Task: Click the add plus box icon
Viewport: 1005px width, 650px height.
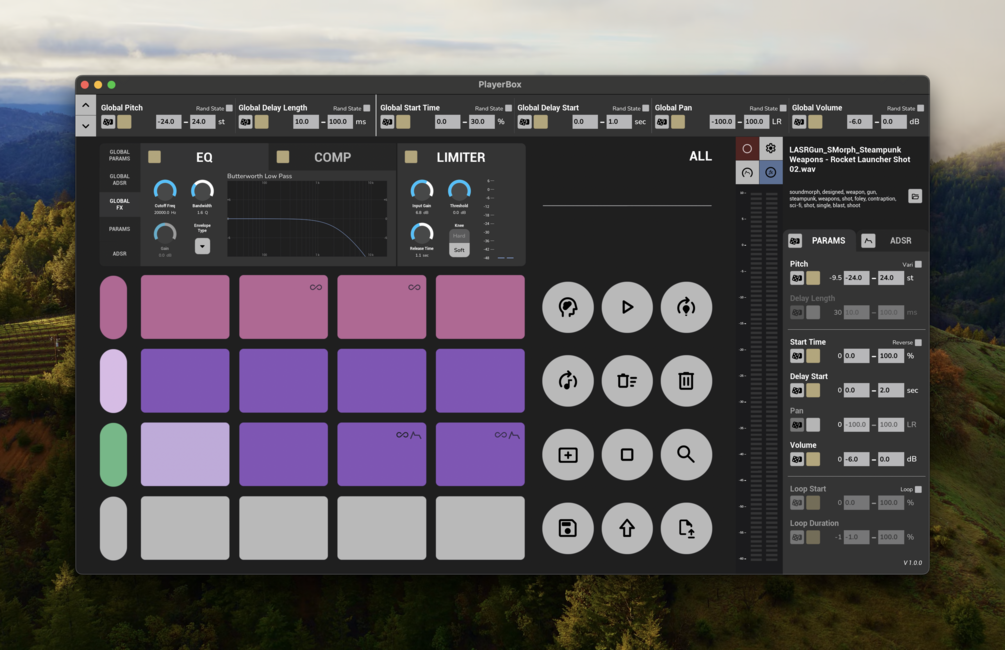Action: pos(568,454)
